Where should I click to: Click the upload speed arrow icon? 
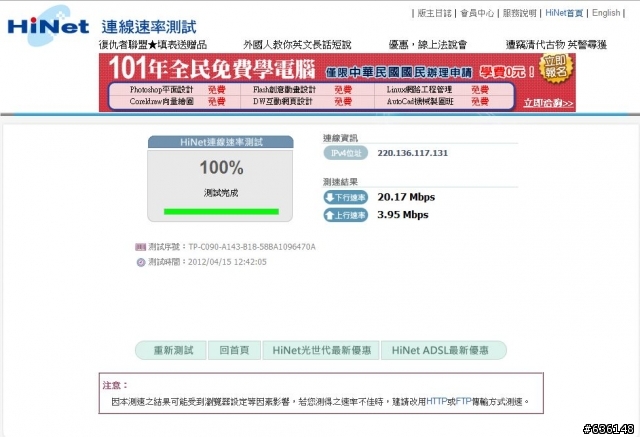click(x=331, y=214)
